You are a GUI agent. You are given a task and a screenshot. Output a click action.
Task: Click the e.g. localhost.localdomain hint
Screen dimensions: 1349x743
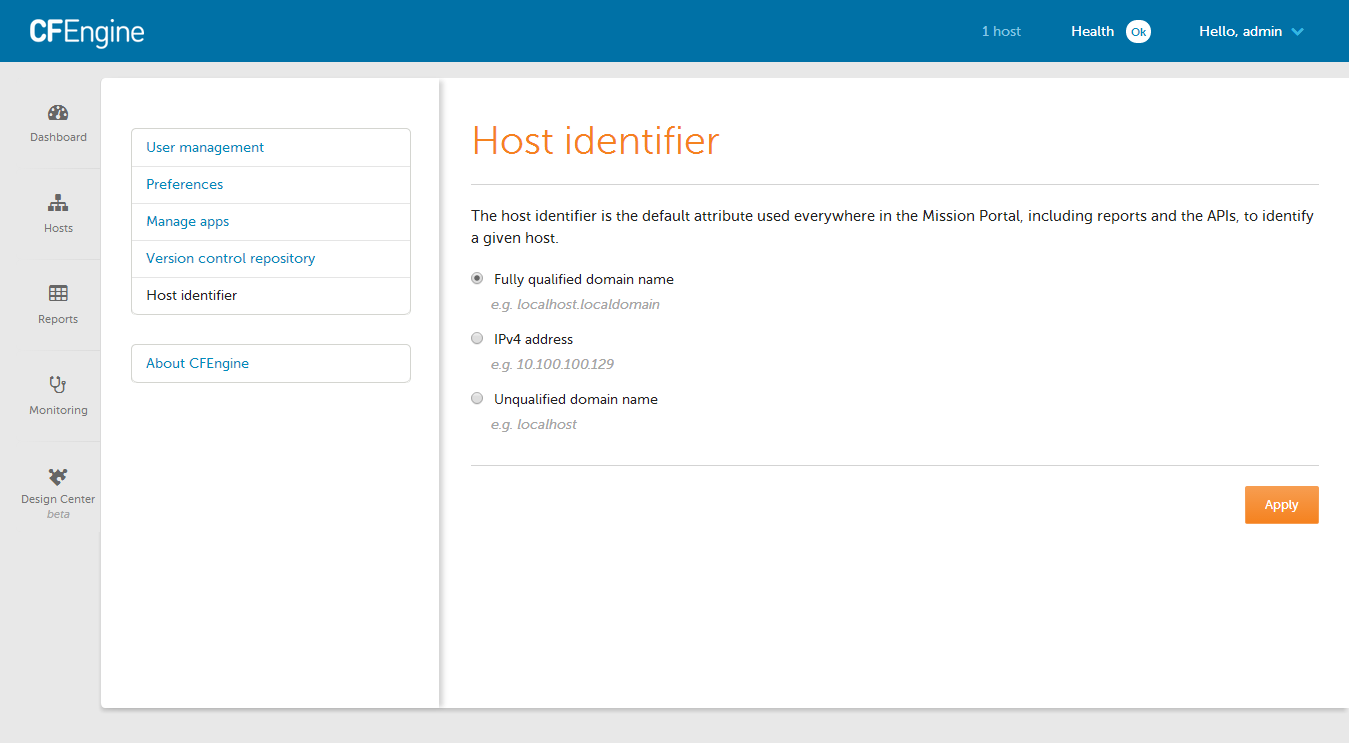[x=575, y=304]
